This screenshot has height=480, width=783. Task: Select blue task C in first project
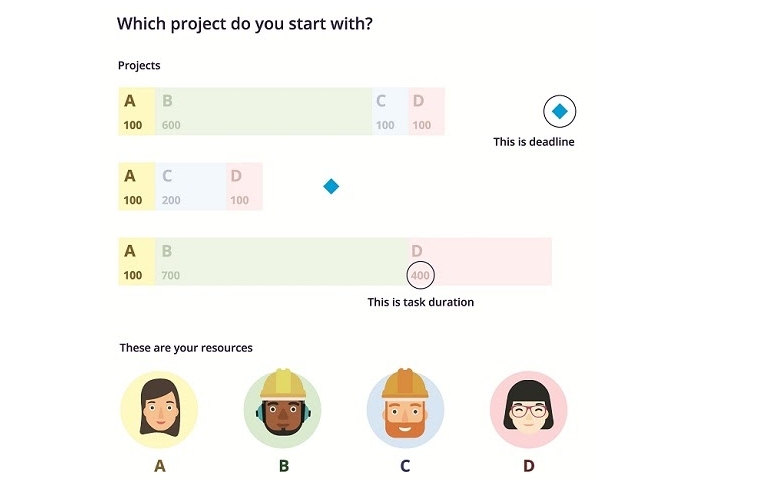(389, 111)
